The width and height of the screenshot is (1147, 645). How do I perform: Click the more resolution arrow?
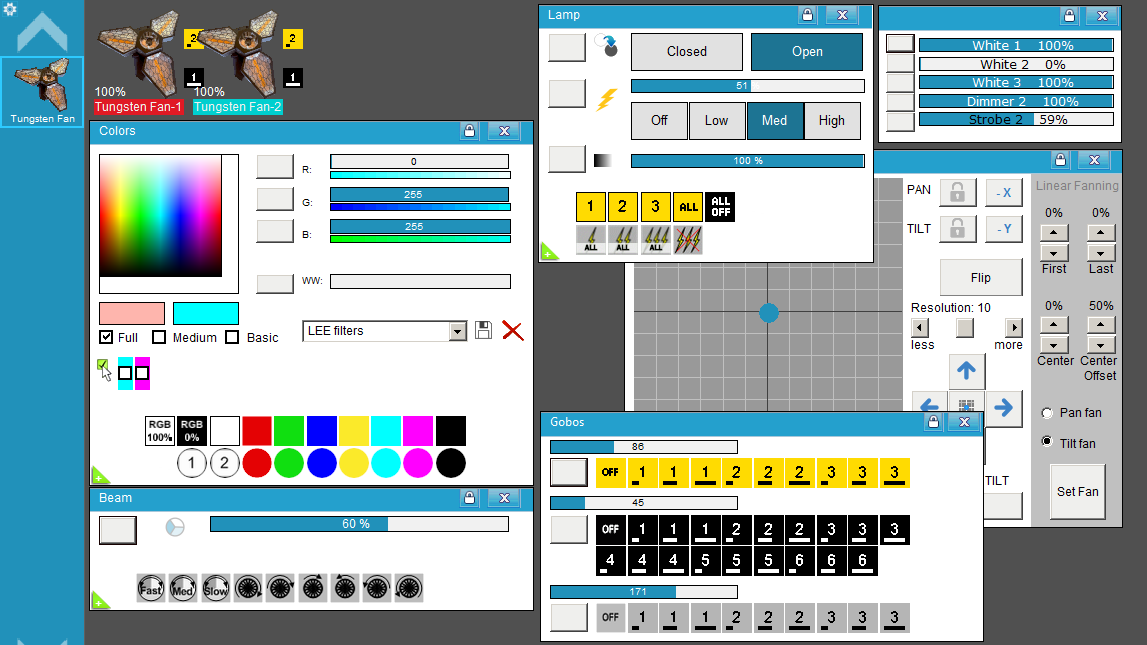[x=1014, y=328]
